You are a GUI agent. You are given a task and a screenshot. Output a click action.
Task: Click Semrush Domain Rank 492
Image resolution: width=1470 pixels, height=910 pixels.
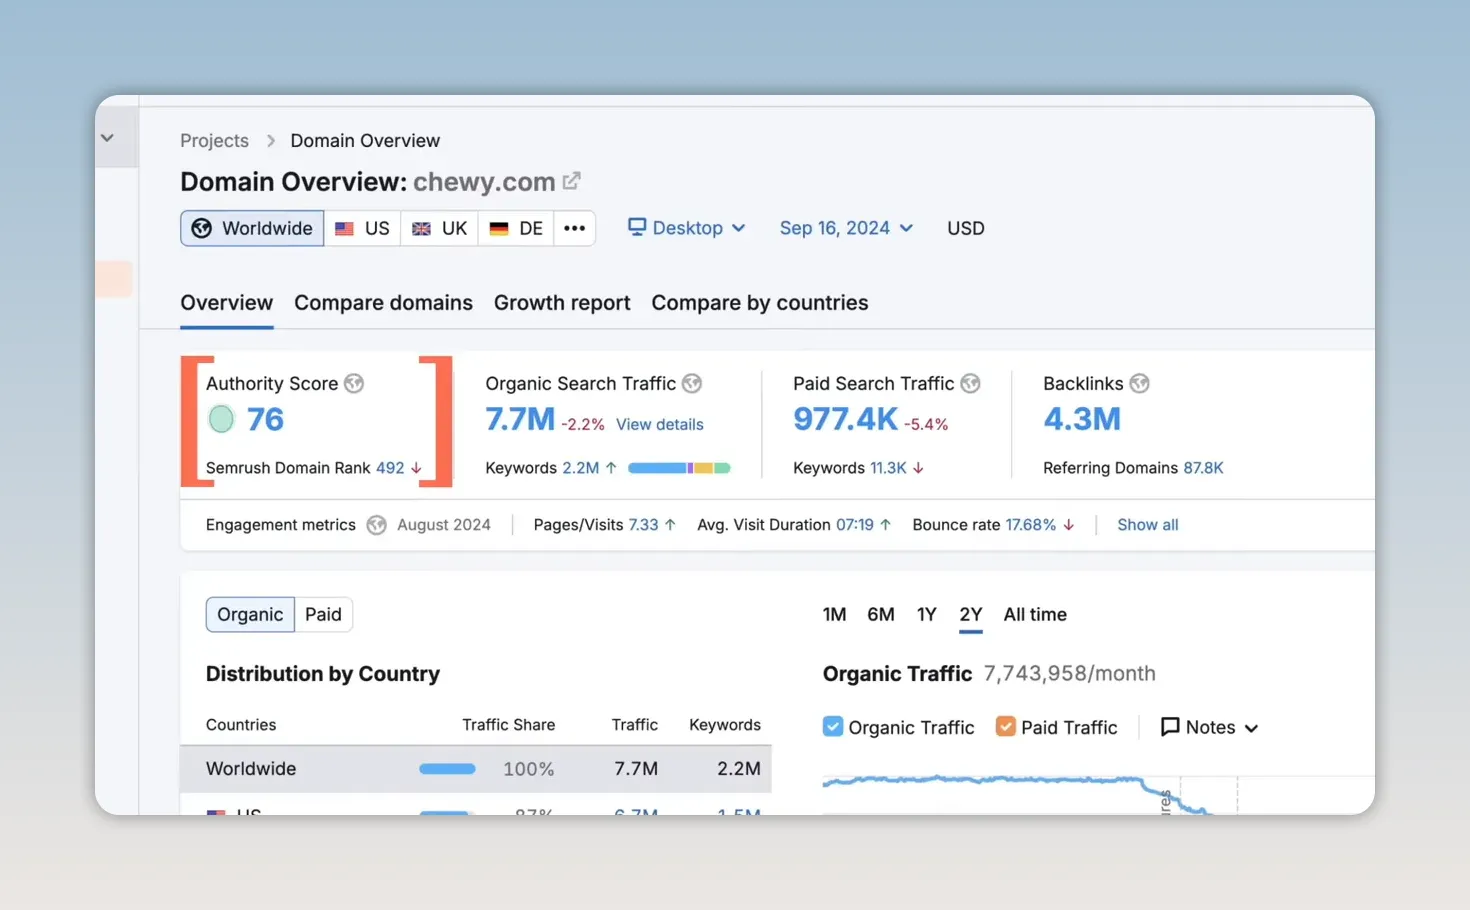click(x=390, y=468)
